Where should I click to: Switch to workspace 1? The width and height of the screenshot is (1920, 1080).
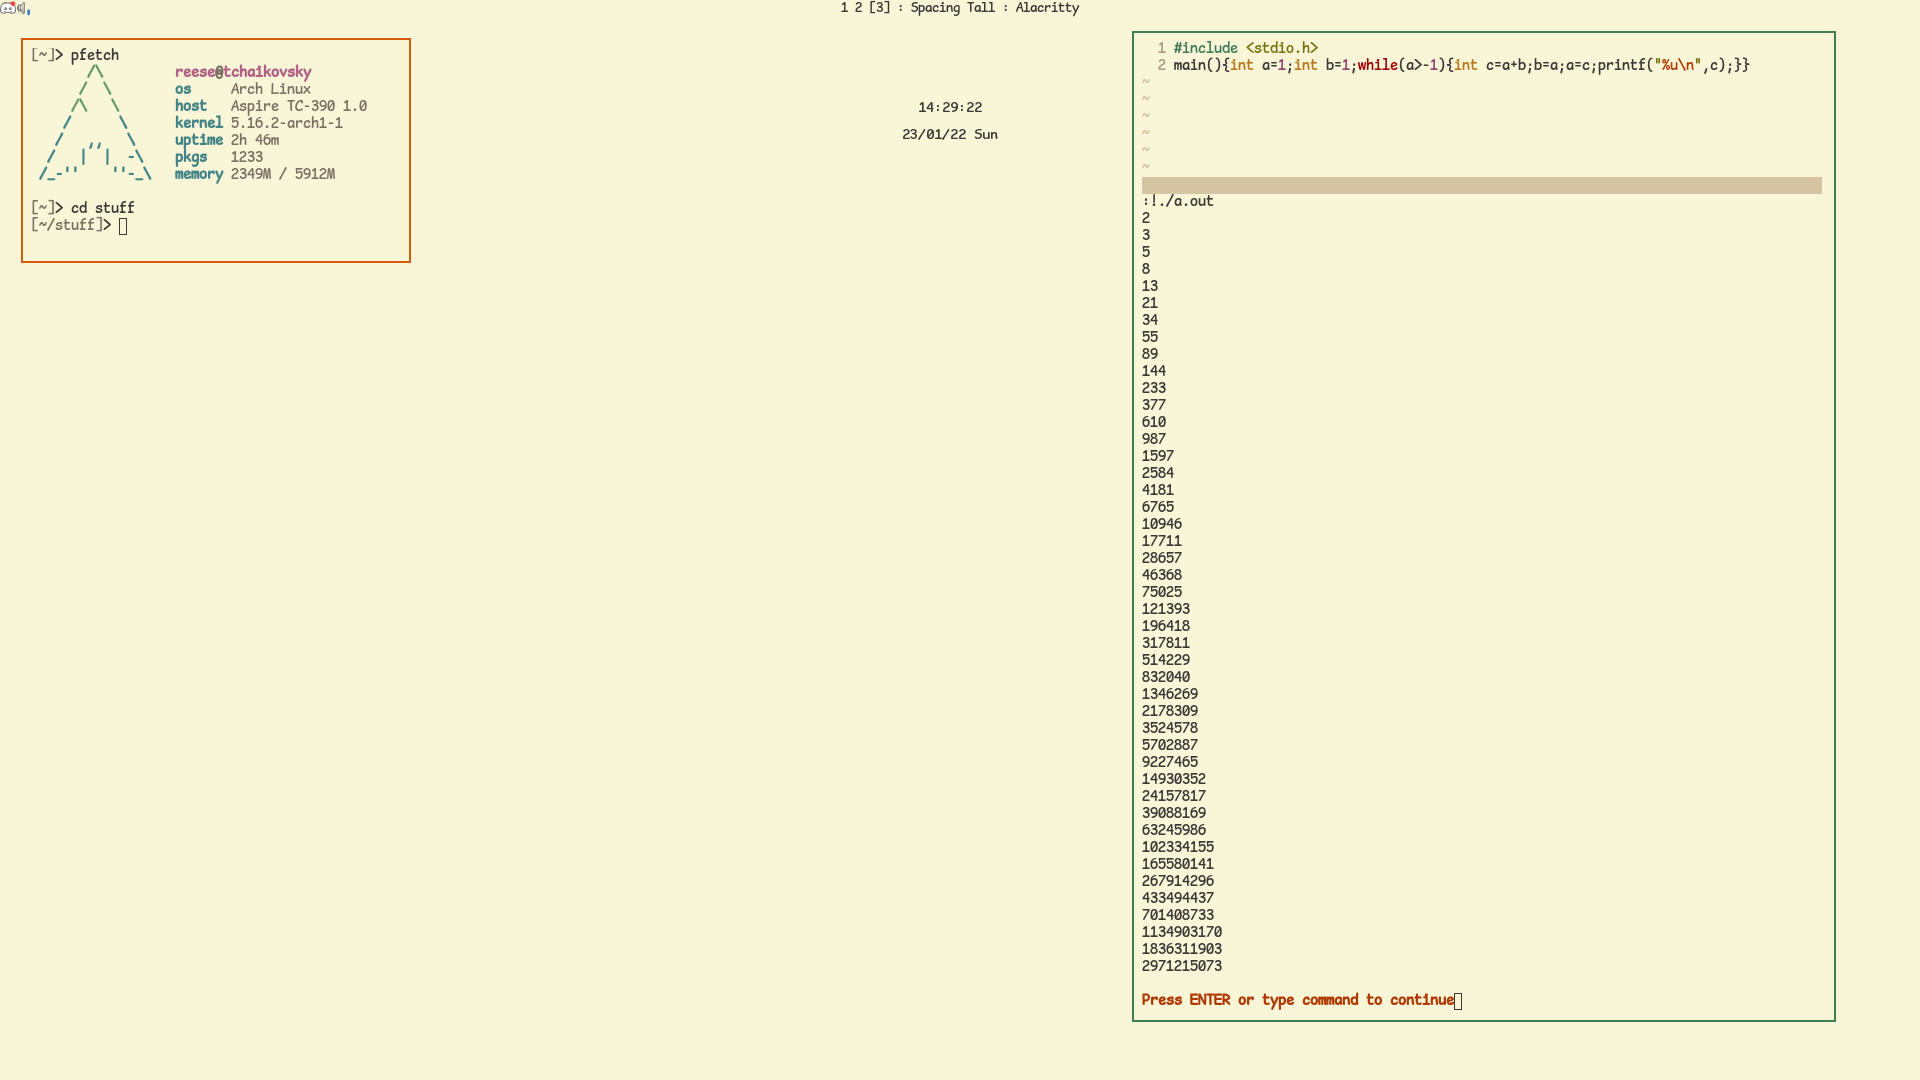(x=844, y=8)
